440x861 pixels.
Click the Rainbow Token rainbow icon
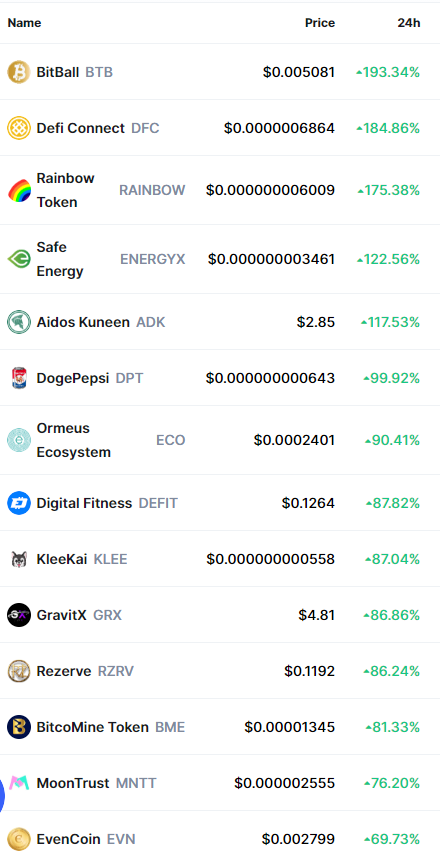click(19, 191)
